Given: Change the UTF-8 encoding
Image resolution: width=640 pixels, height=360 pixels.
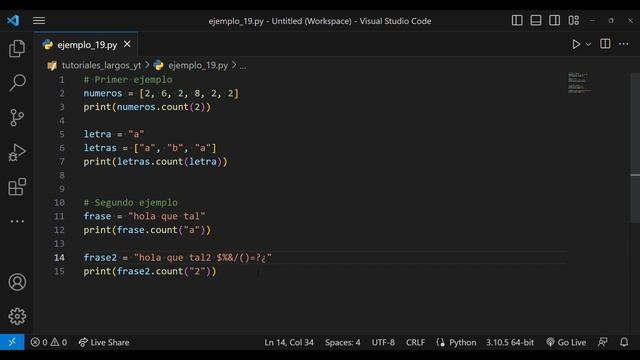Looking at the screenshot, I should click(x=383, y=342).
